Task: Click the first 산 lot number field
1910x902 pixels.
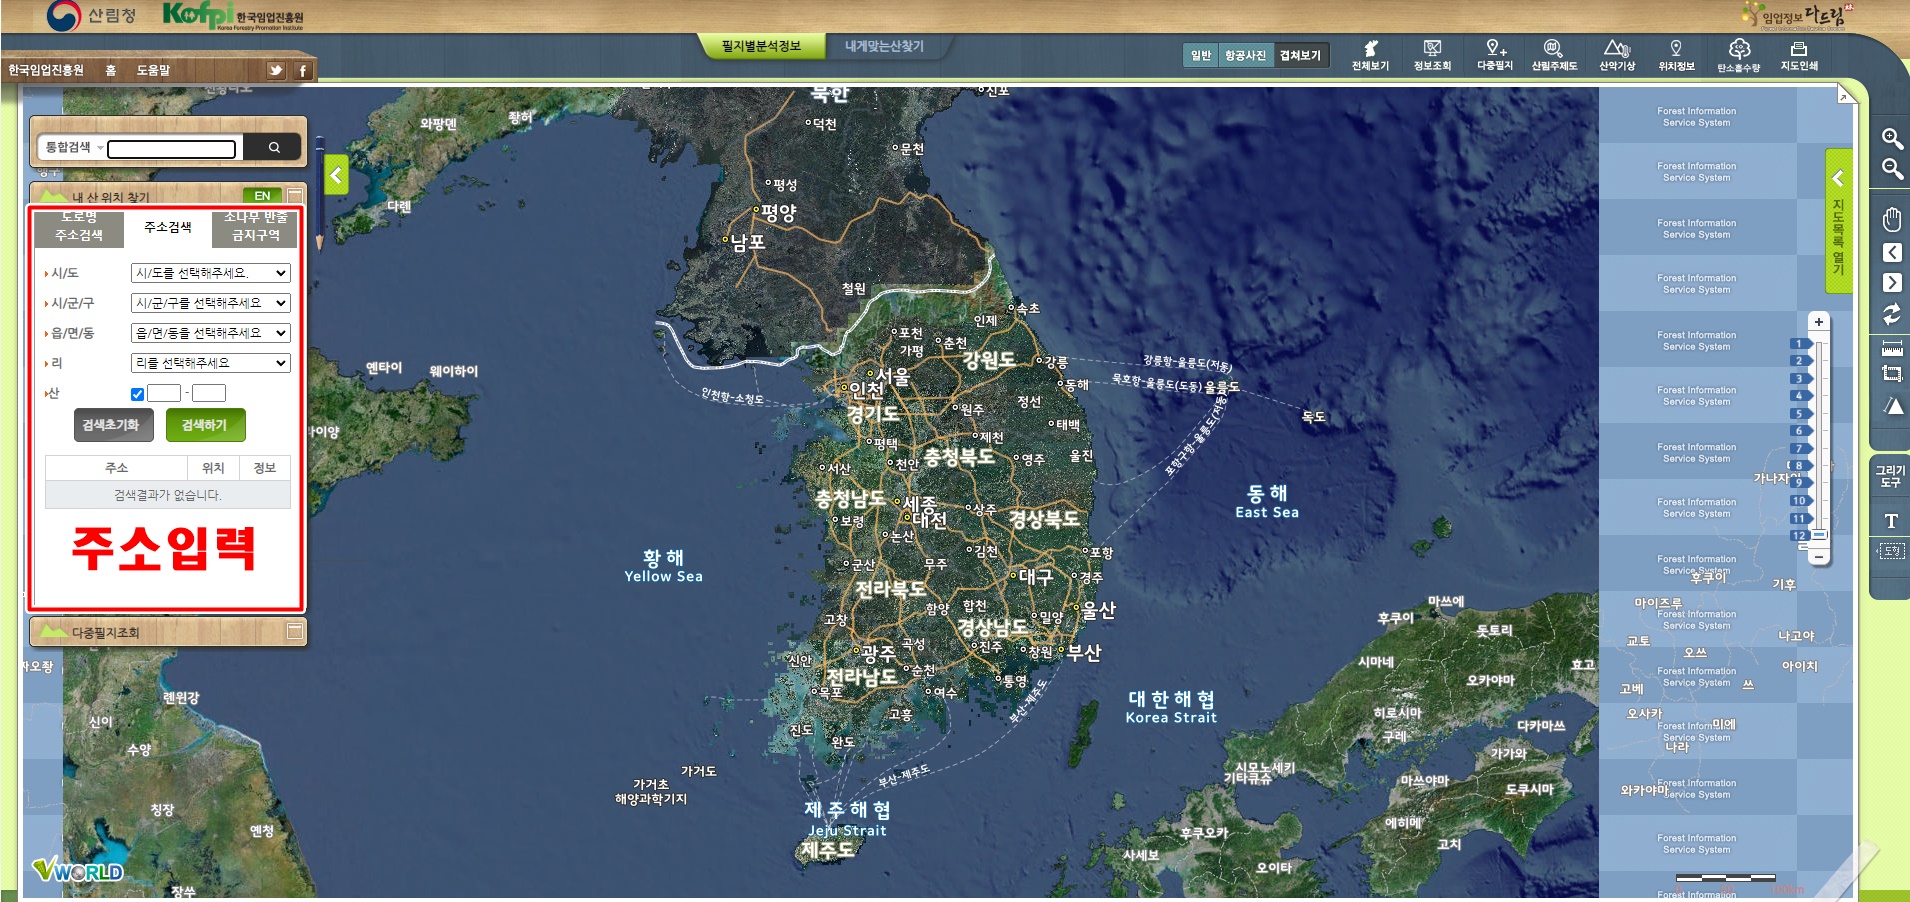Action: tap(164, 393)
